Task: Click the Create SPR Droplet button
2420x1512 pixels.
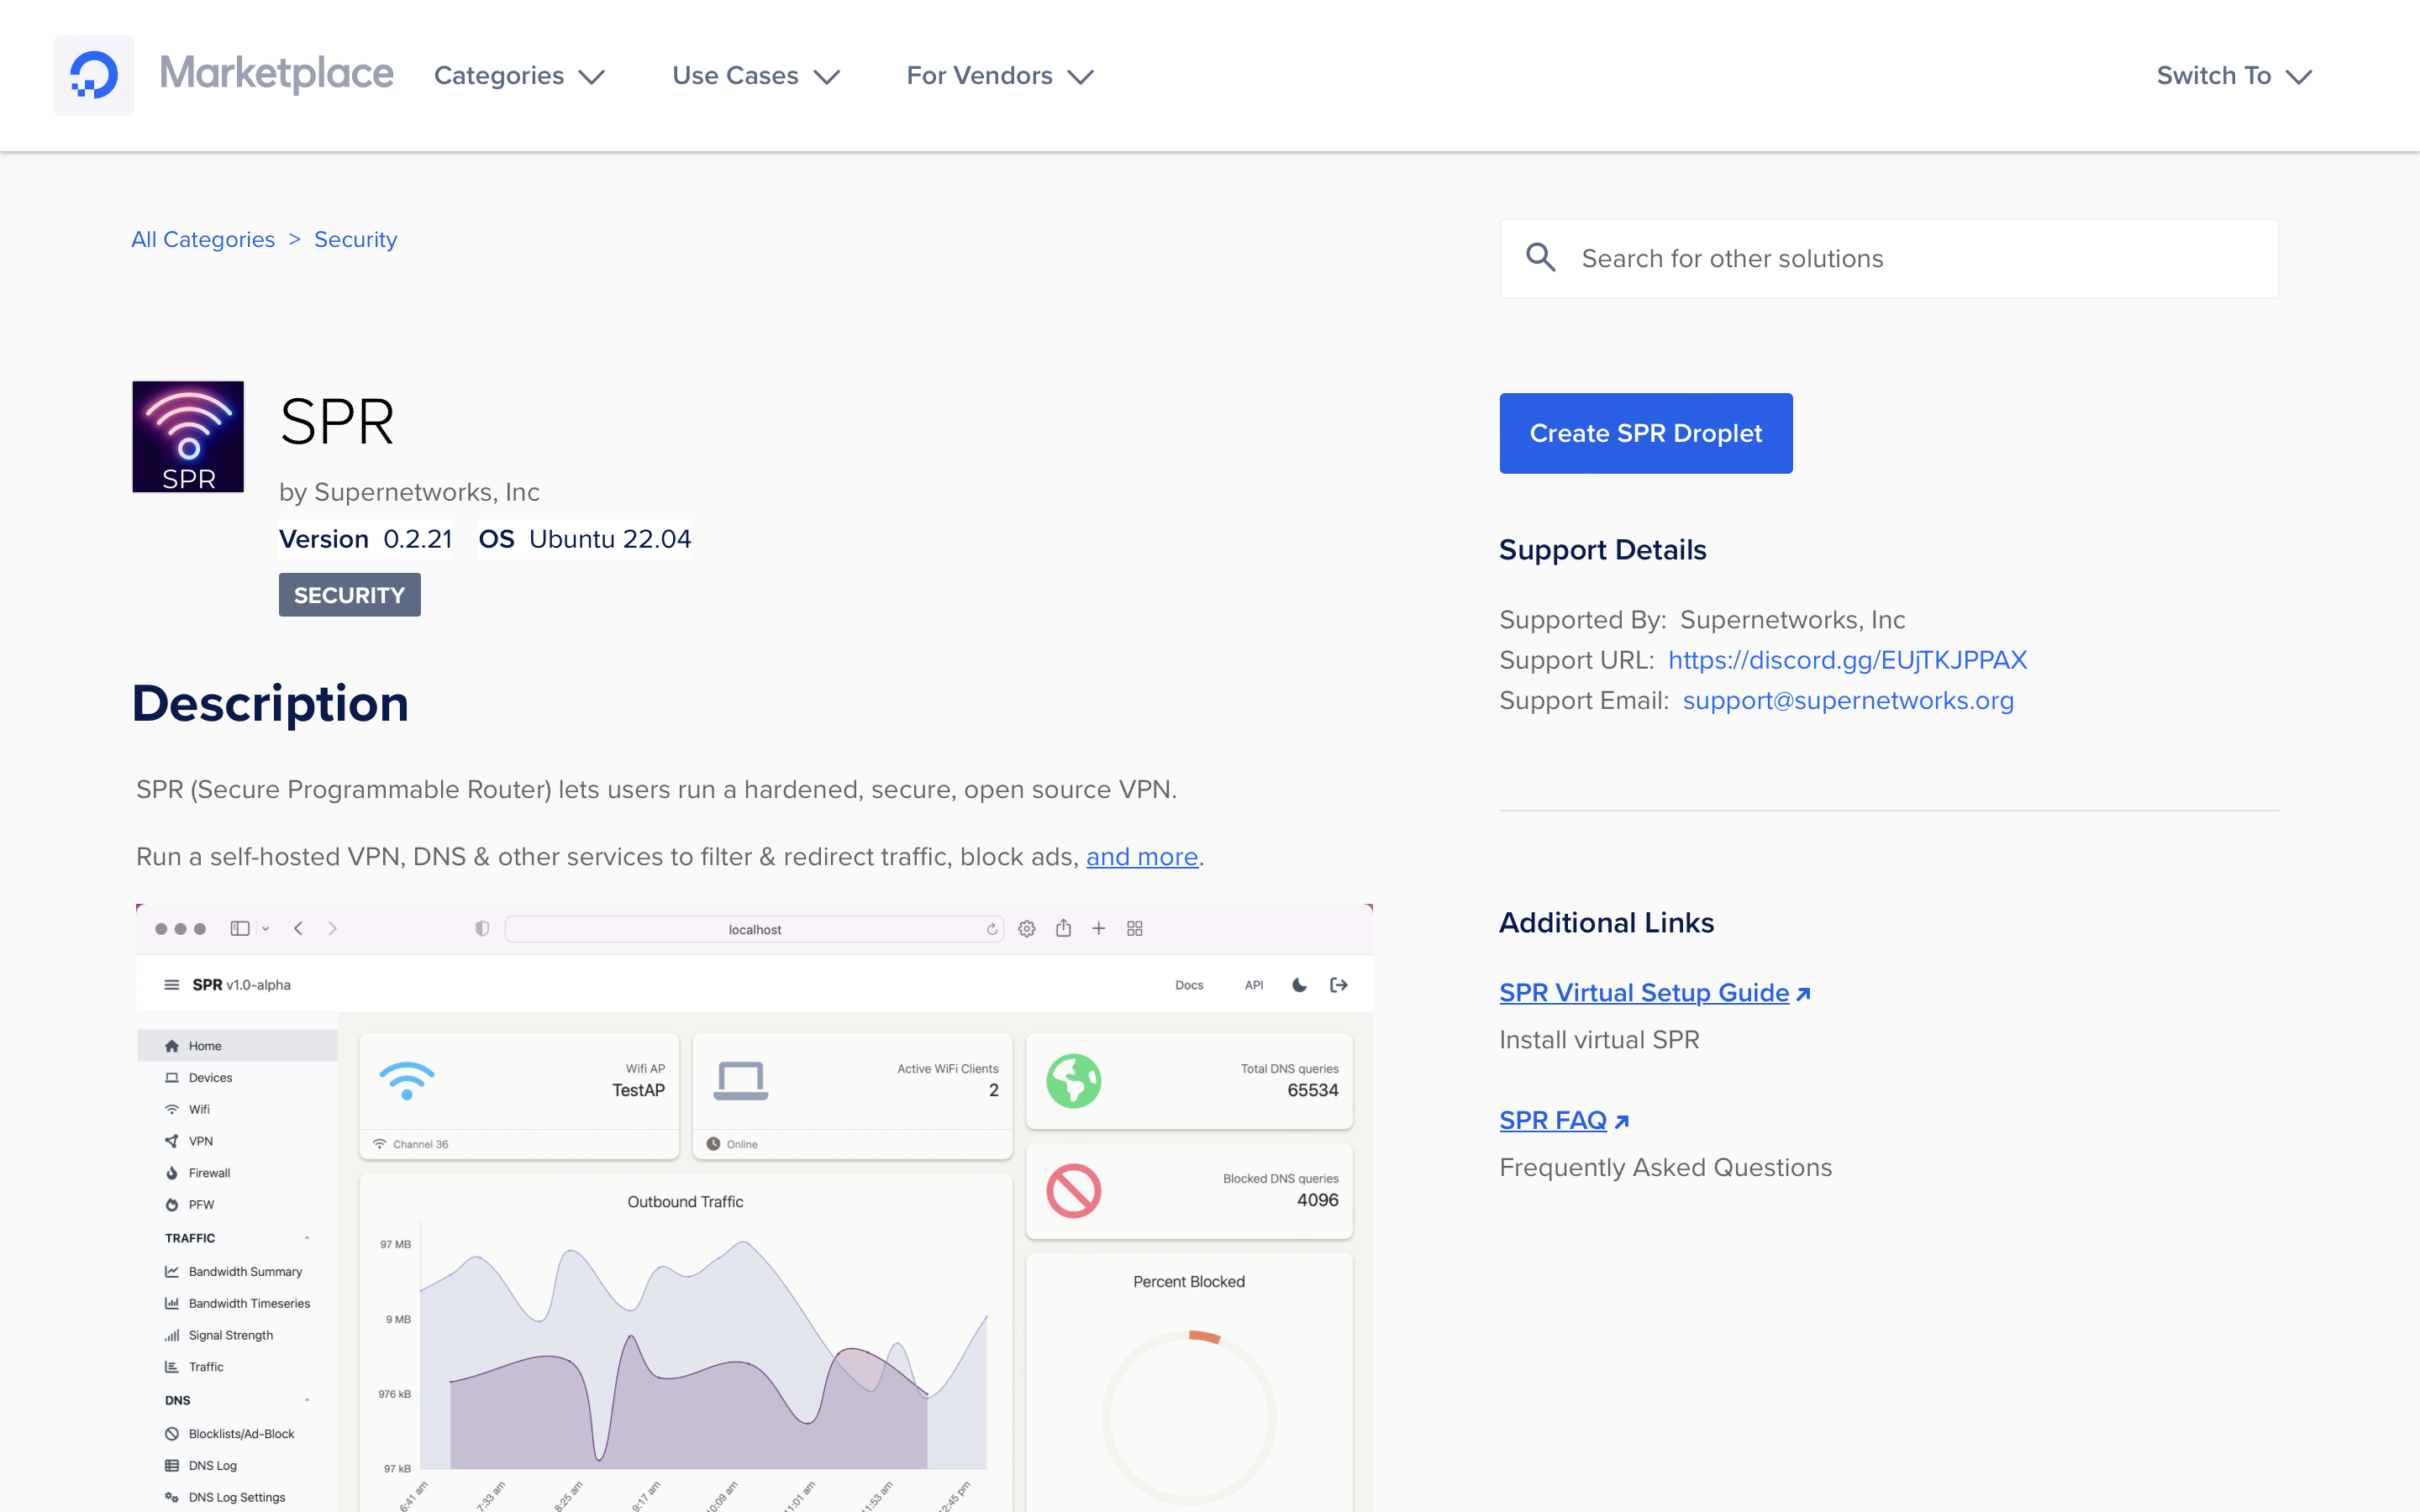Action: (x=1646, y=433)
